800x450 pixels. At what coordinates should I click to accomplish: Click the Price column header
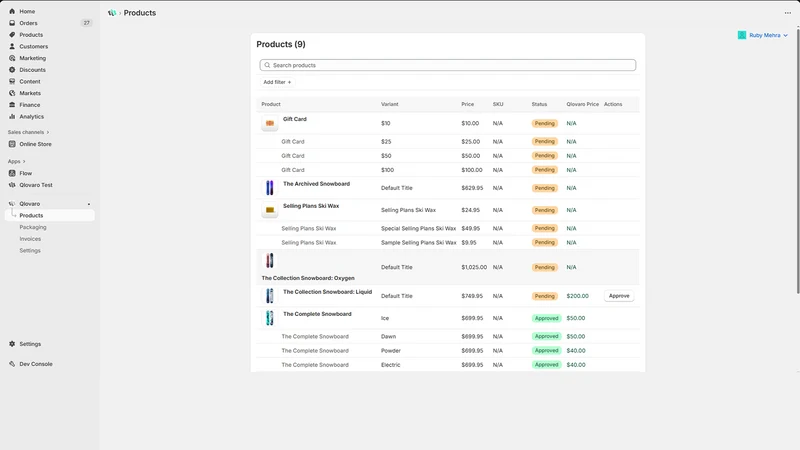click(467, 104)
